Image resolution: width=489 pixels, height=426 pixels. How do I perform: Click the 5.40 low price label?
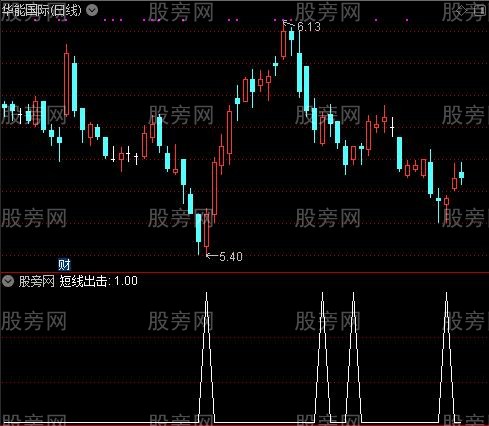pos(231,257)
